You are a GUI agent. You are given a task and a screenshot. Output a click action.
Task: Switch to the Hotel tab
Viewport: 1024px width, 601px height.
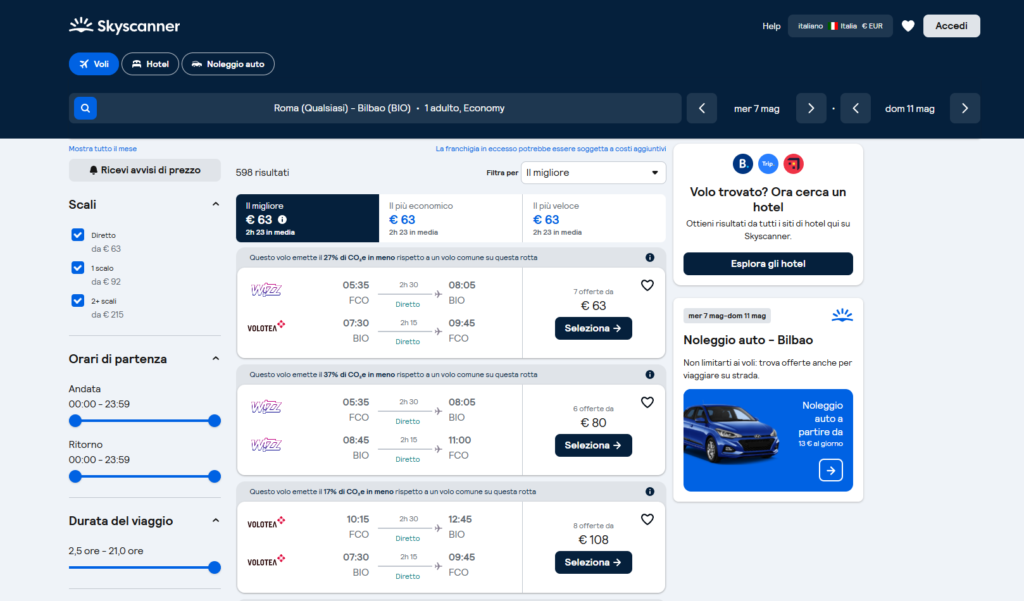[150, 64]
